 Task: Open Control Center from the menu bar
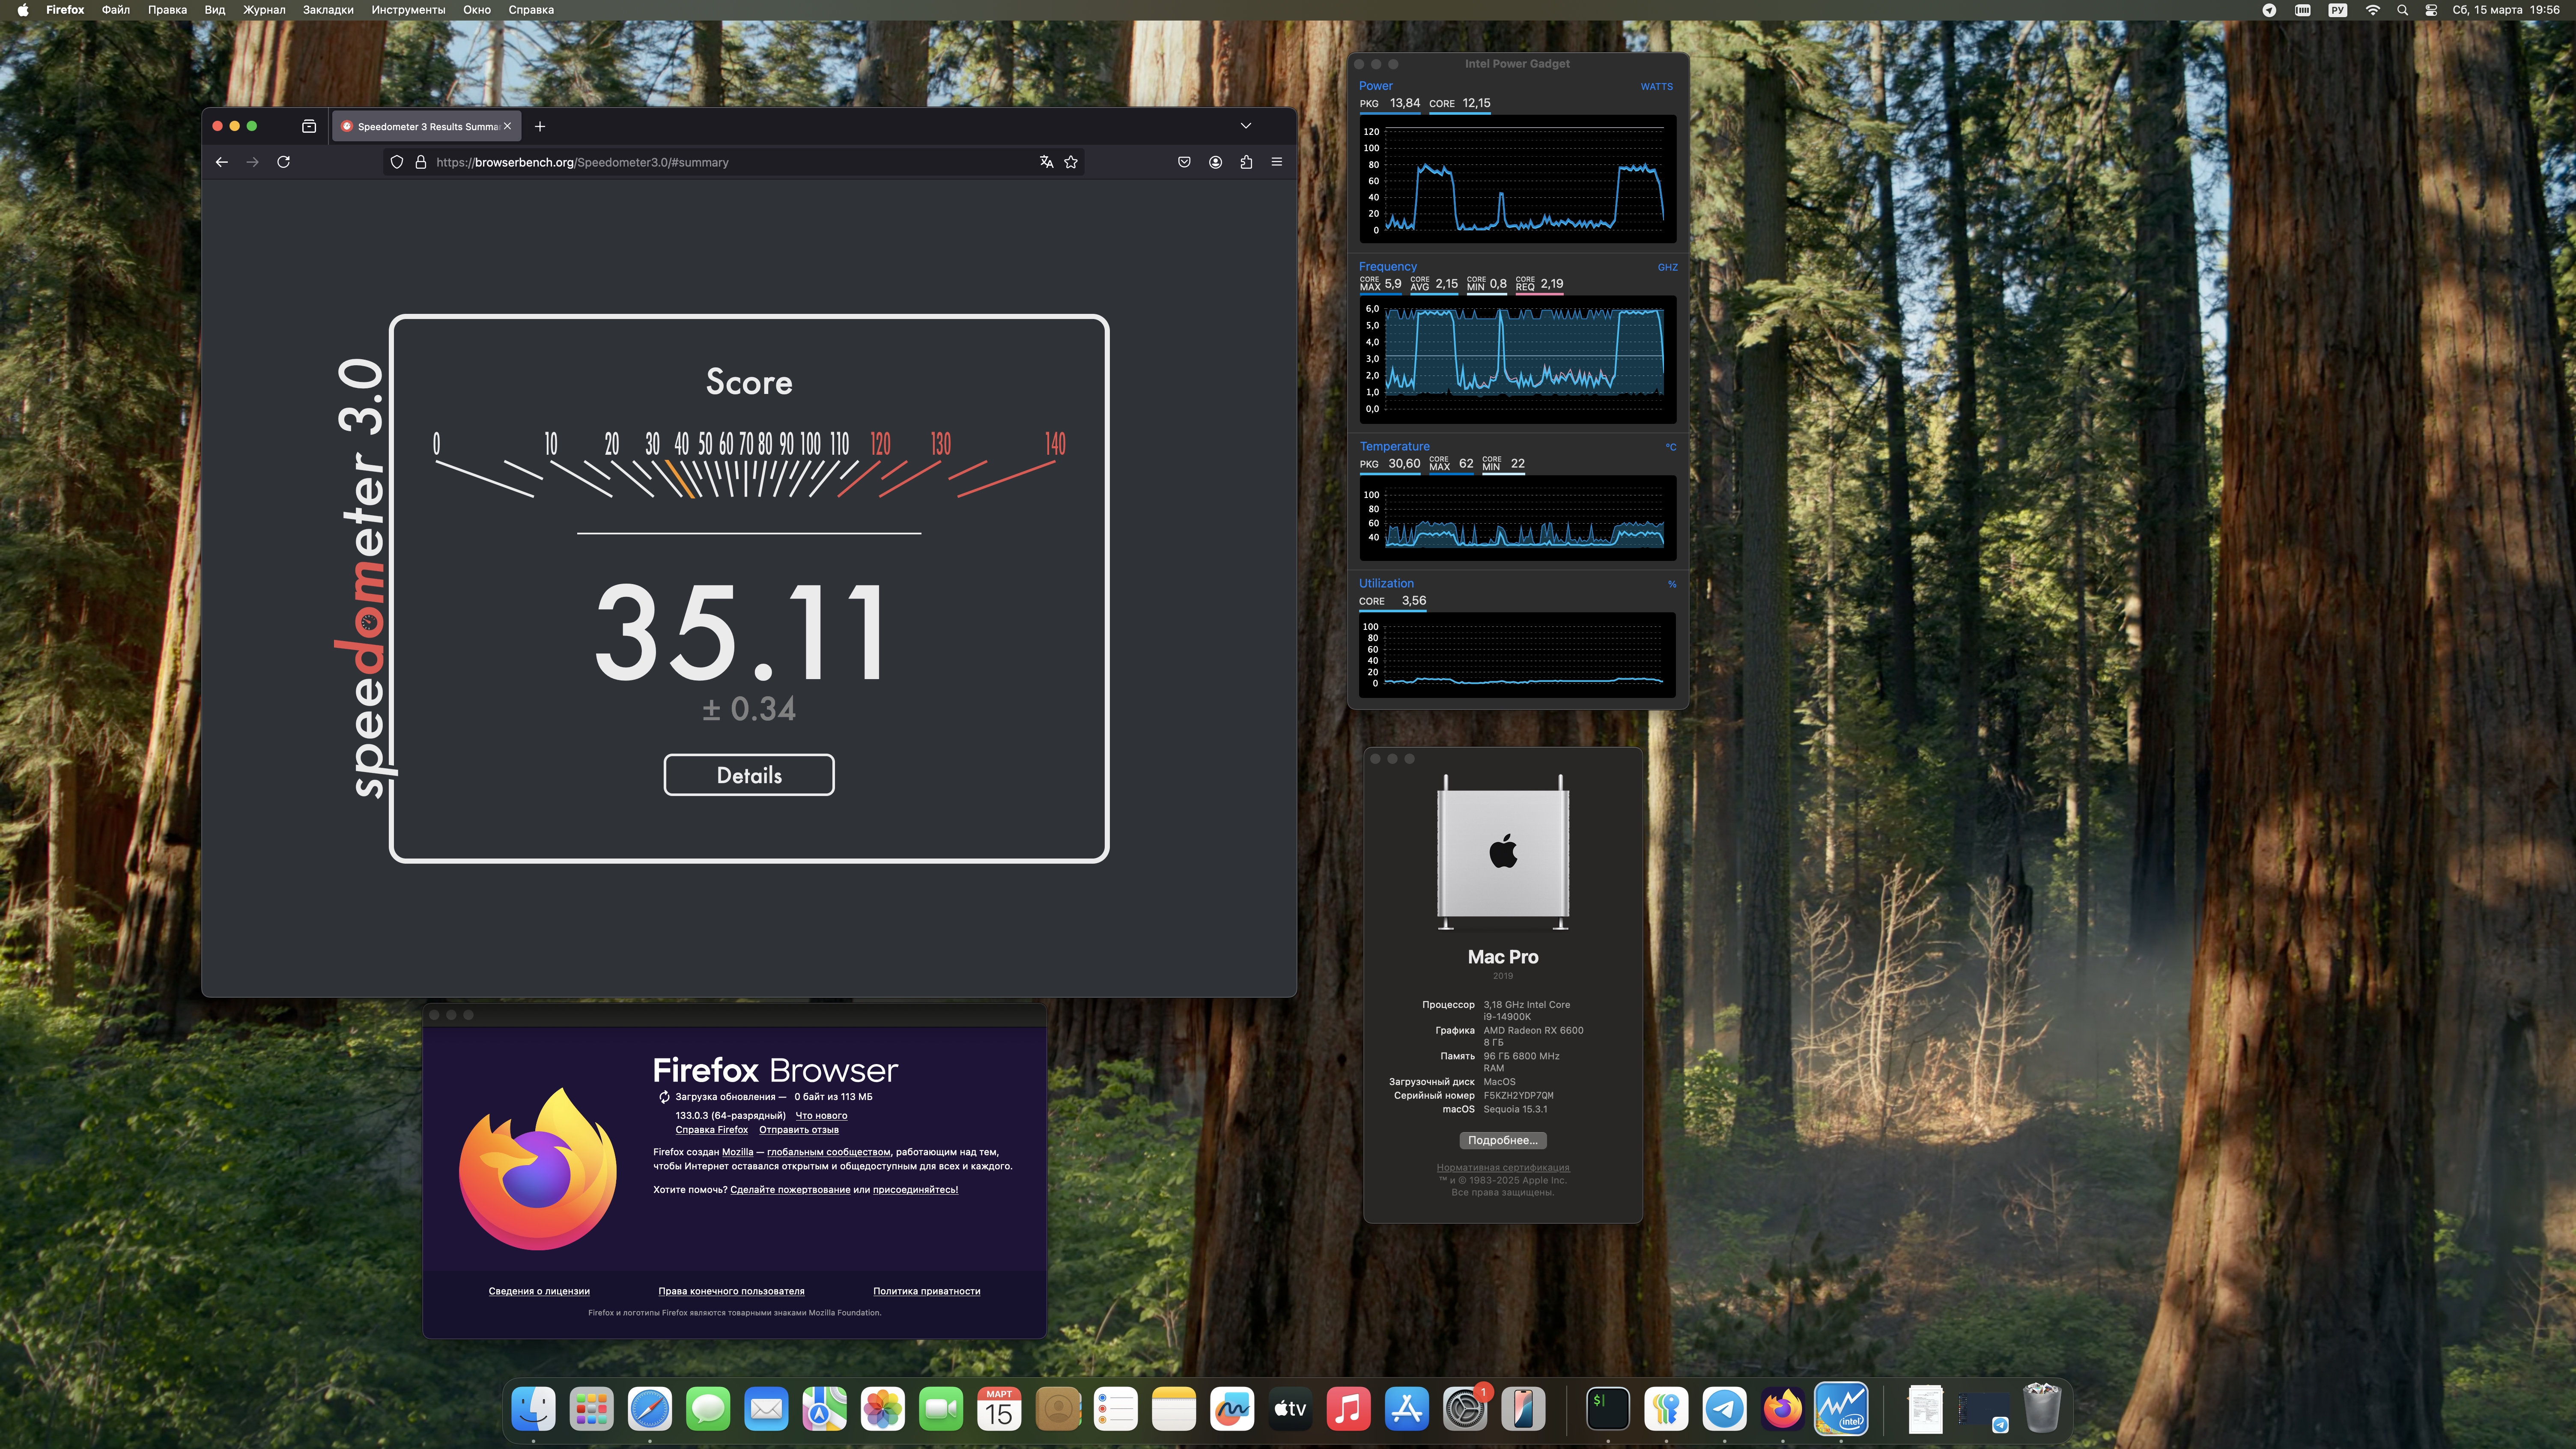click(x=2430, y=10)
